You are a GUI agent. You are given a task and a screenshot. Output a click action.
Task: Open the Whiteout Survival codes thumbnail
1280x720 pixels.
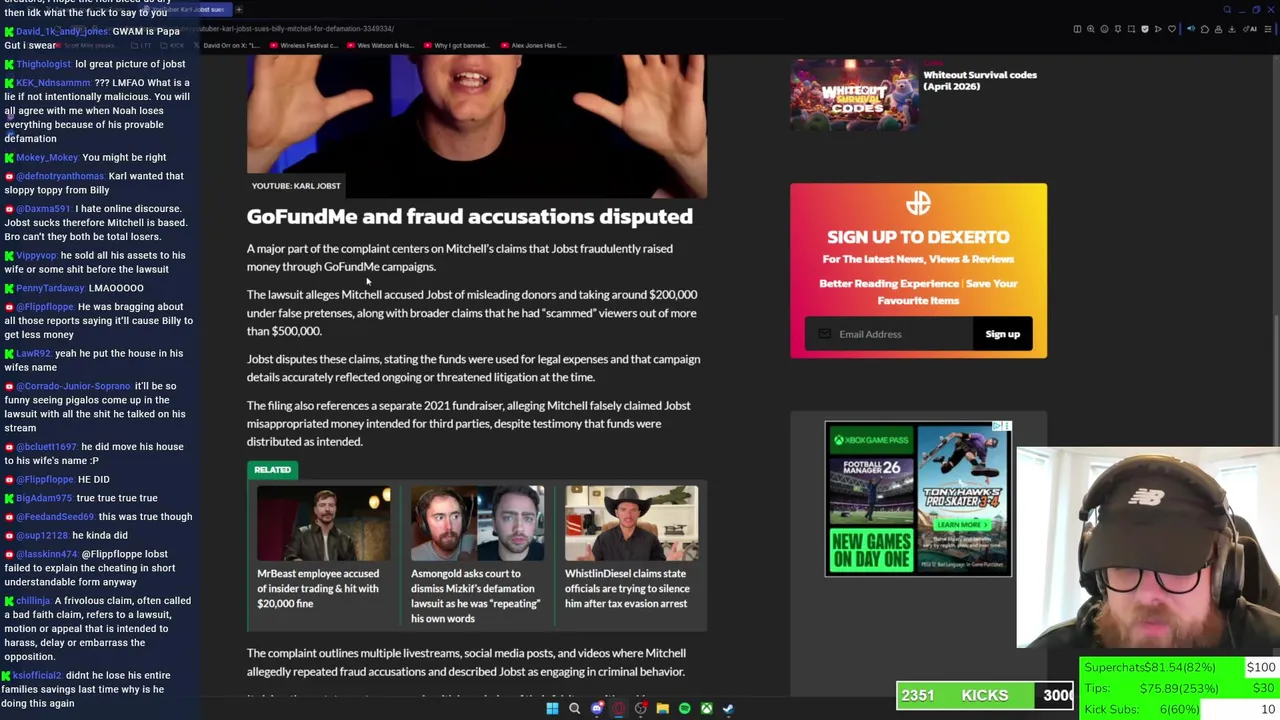point(854,94)
